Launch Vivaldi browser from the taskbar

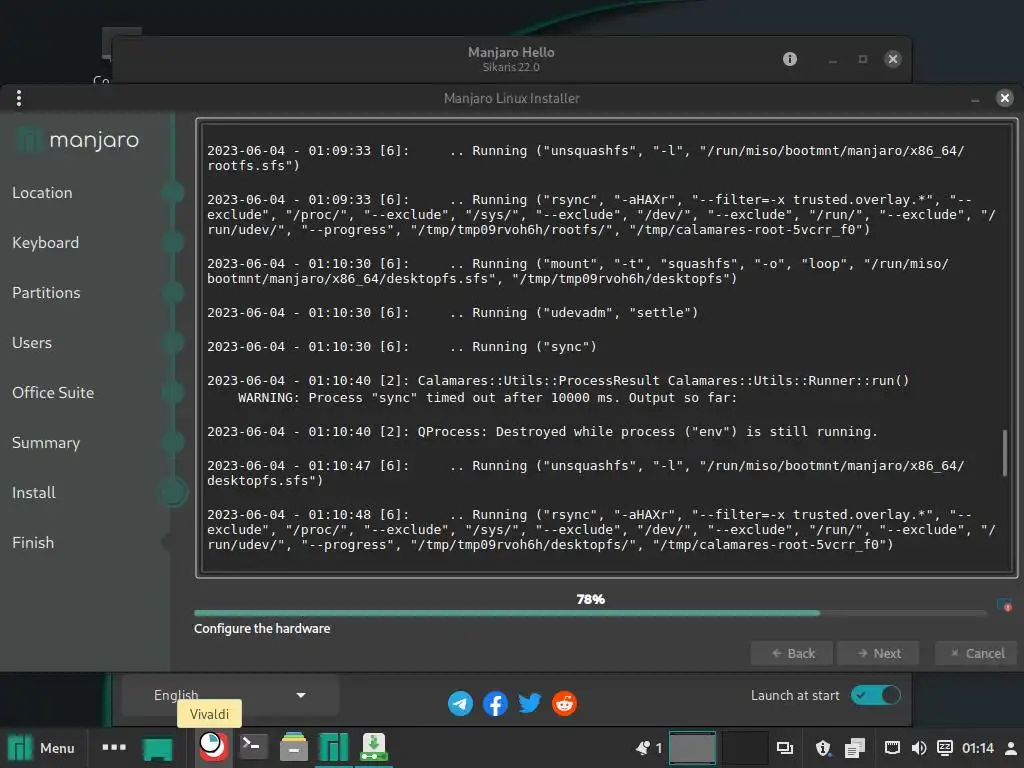(x=213, y=747)
